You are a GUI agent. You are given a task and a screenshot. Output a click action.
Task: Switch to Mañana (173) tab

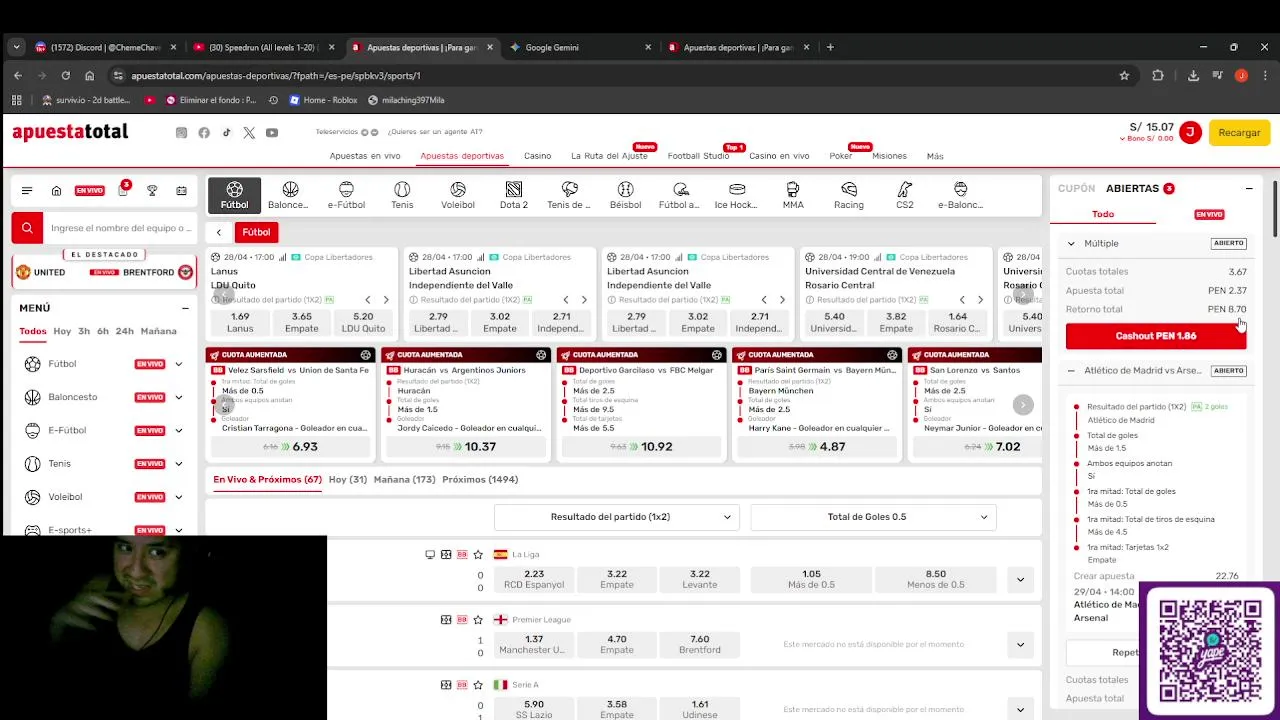click(x=404, y=479)
